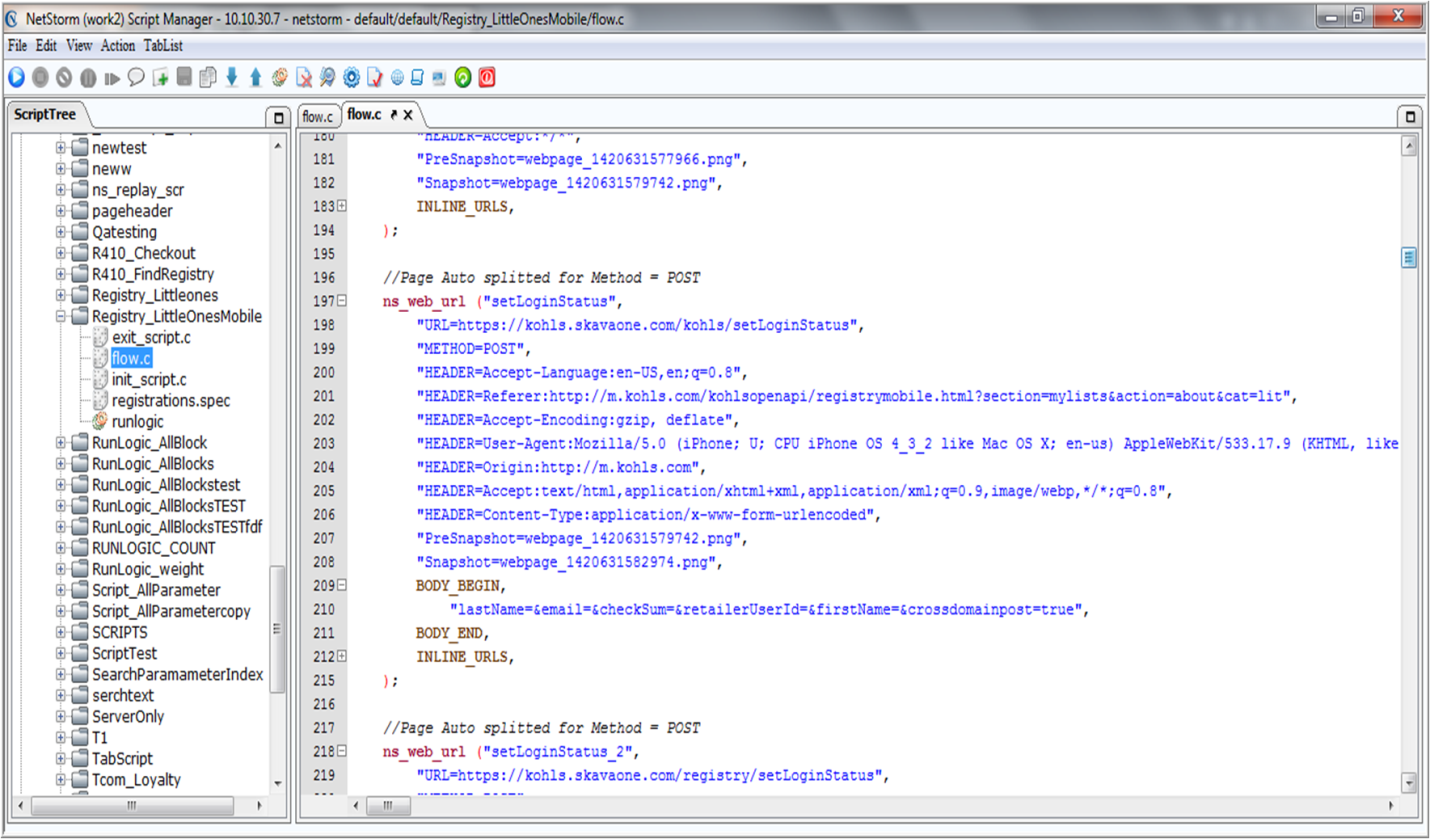Open init_script.c in the script tree
This screenshot has height=839, width=1430.
click(x=148, y=380)
